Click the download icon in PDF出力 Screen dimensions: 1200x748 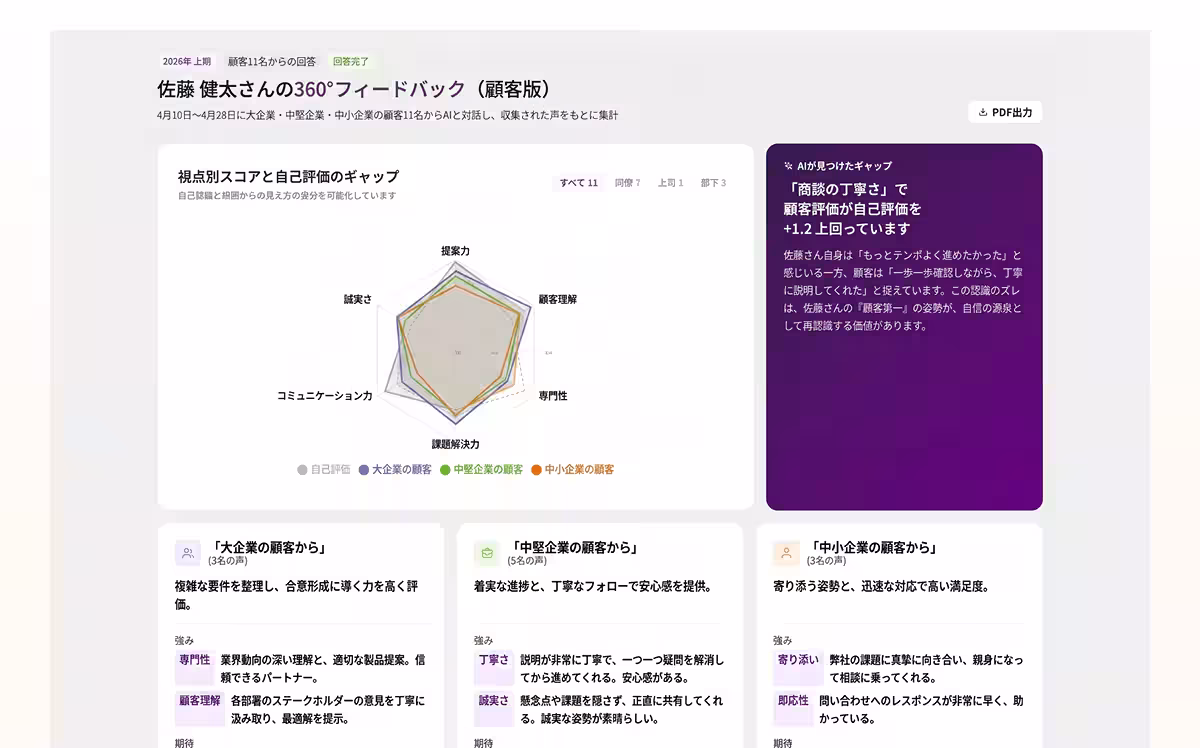983,113
